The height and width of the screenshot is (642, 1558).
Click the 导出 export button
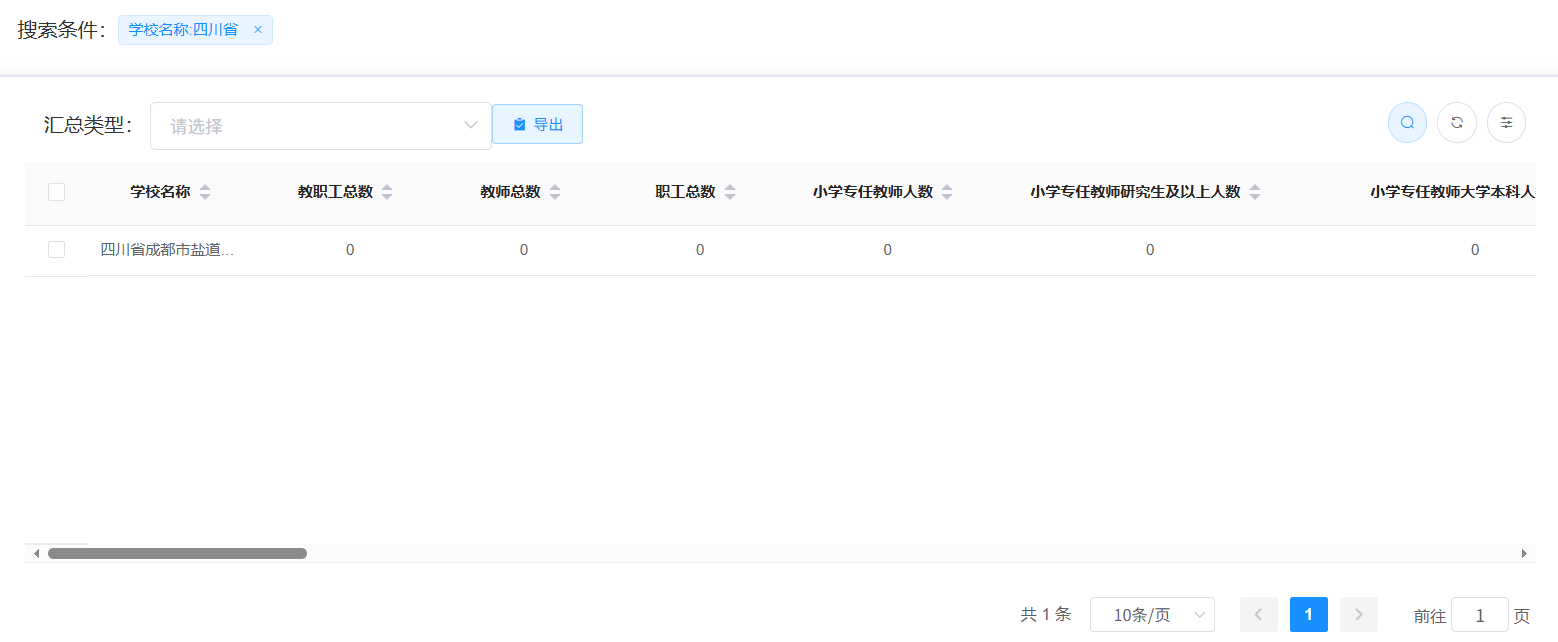click(x=537, y=124)
